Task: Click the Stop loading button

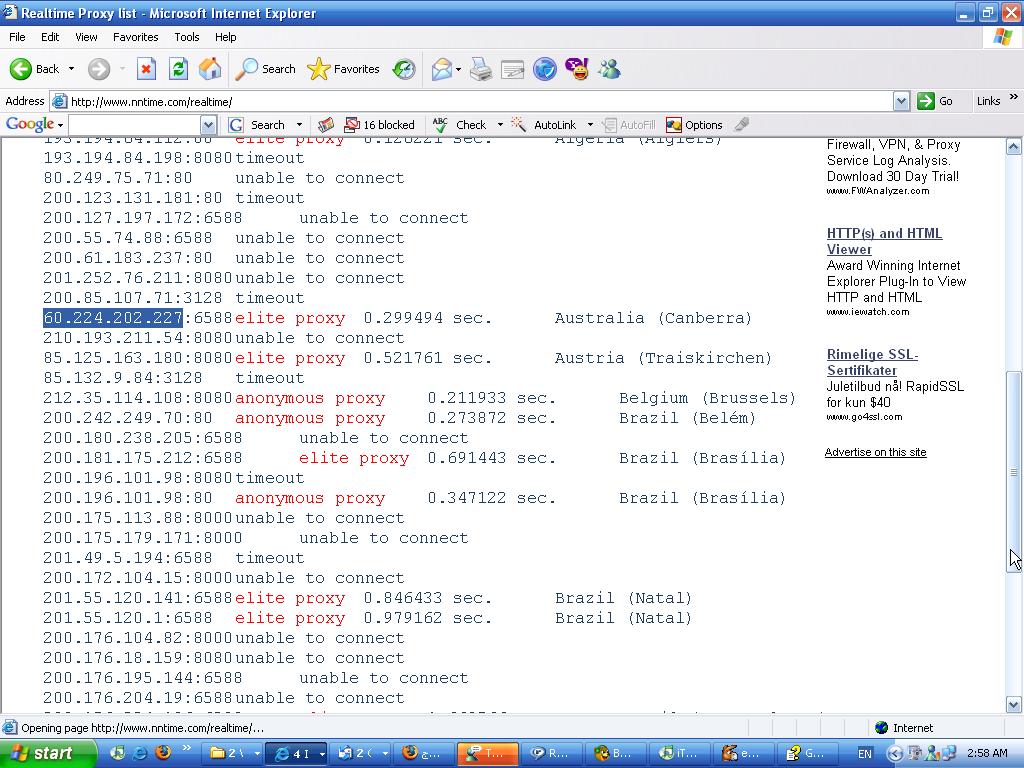Action: (146, 69)
